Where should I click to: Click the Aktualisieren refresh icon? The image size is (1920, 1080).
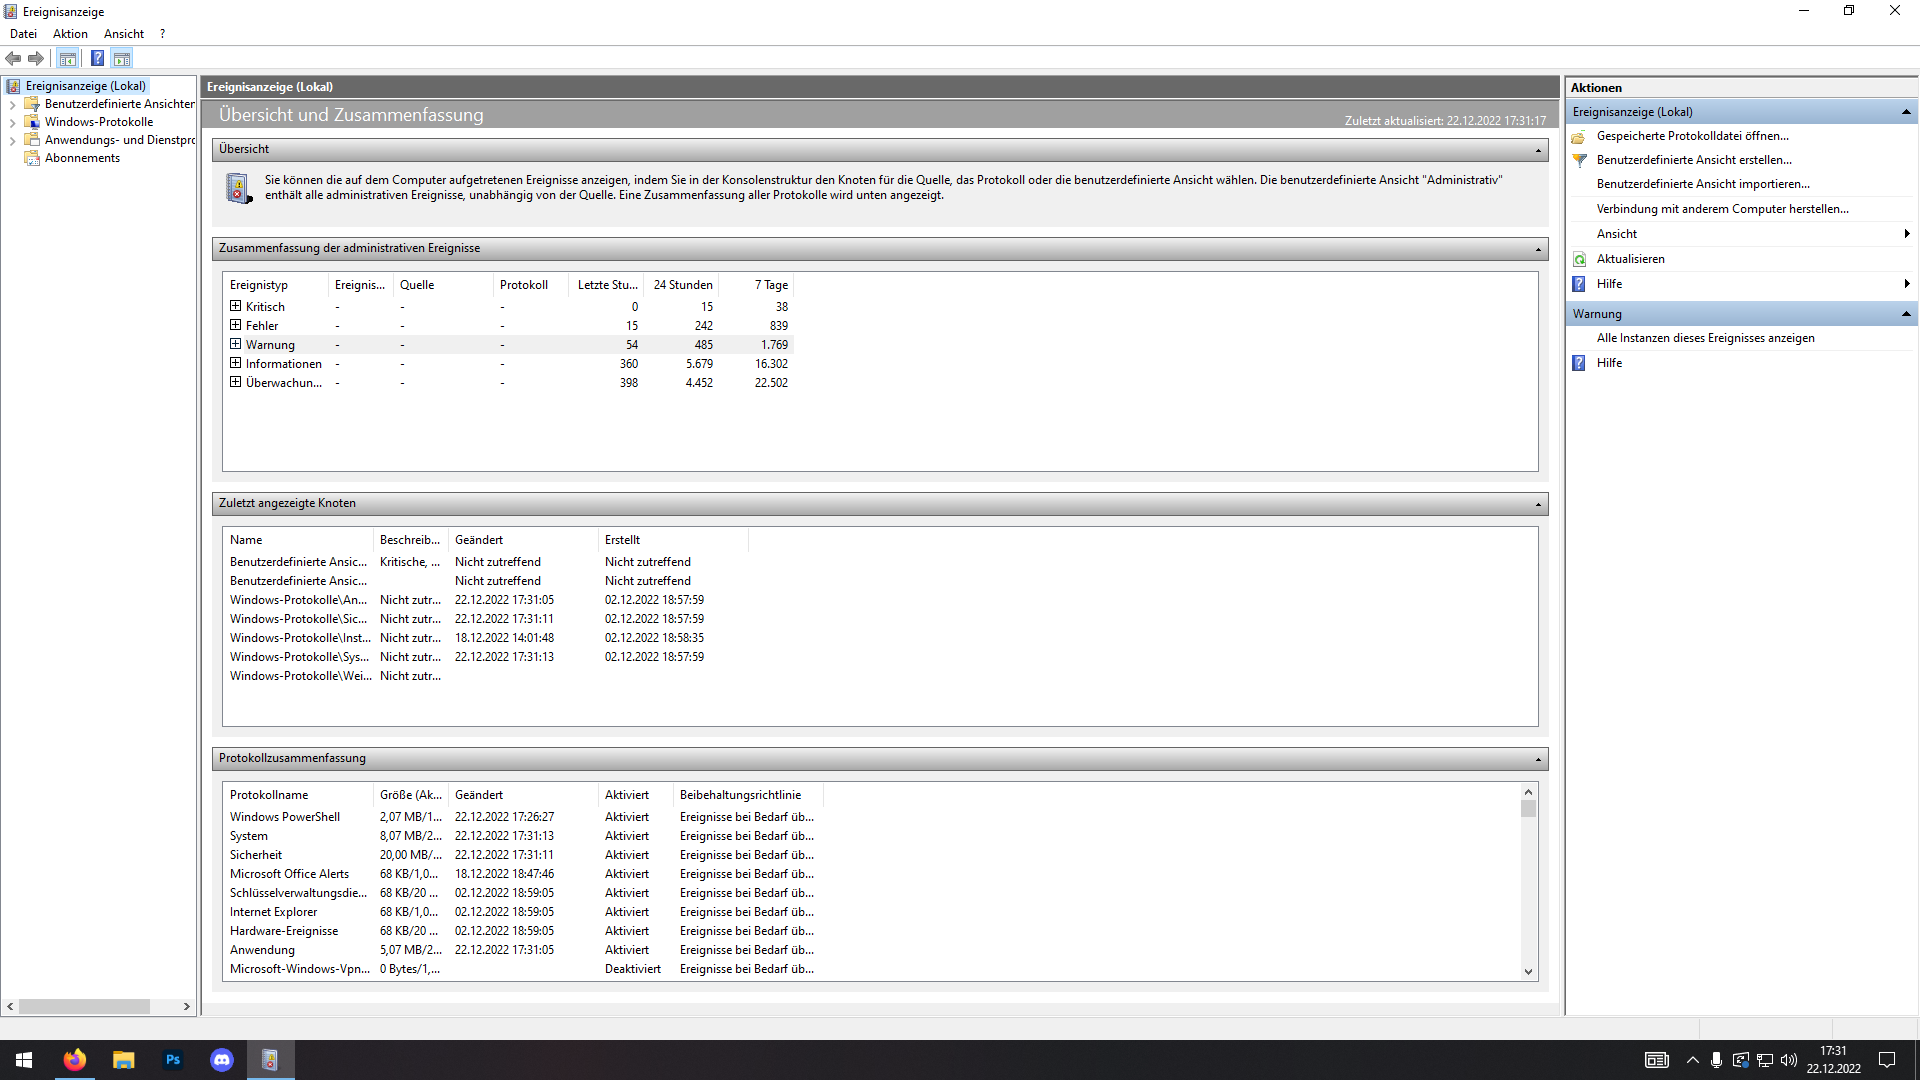point(1580,259)
